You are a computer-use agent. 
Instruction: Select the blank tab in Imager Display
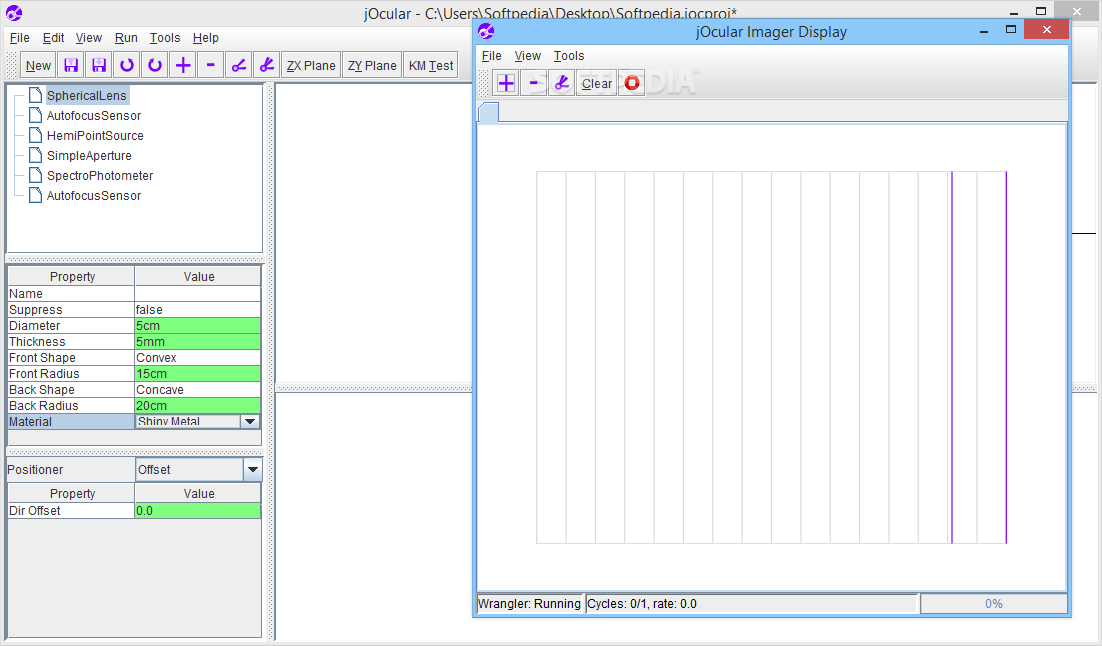tap(488, 112)
